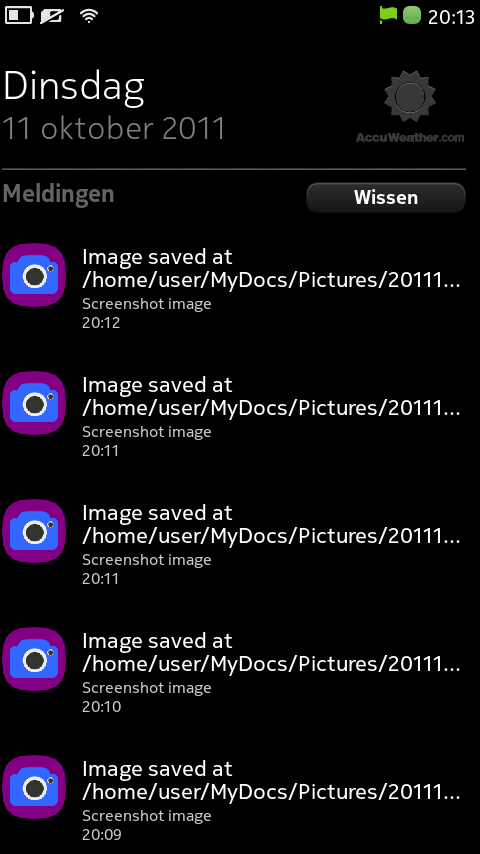Tap the Meldingen section header
The width and height of the screenshot is (480, 854).
point(58,194)
